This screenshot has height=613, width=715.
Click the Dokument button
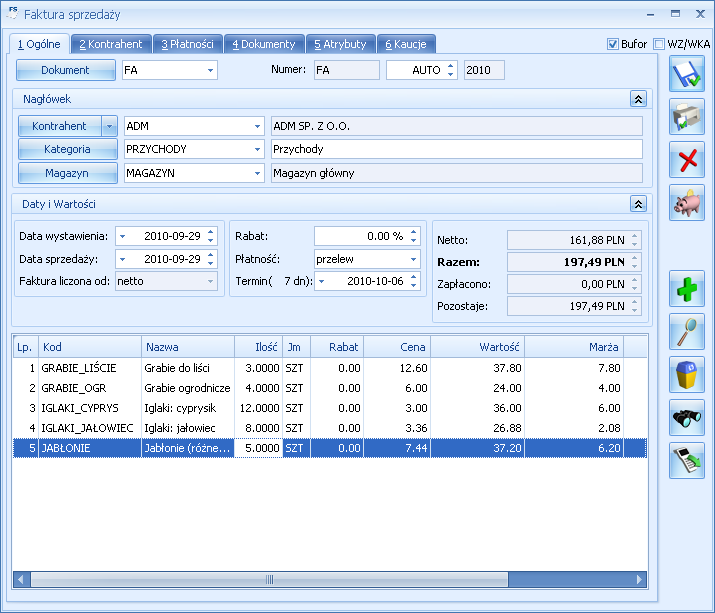click(x=65, y=70)
